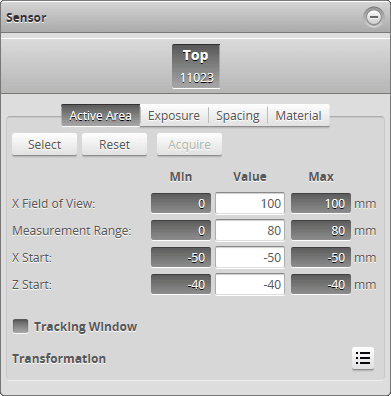Viewport: 391px width, 396px height.
Task: Open the Transformation list icon
Action: click(363, 358)
